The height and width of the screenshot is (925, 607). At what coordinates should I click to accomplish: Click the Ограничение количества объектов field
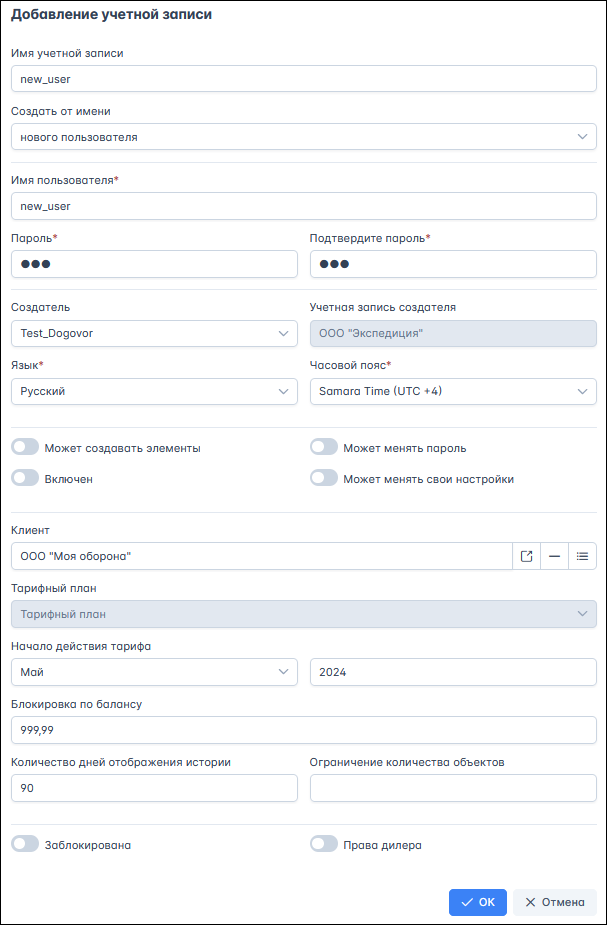coord(453,788)
